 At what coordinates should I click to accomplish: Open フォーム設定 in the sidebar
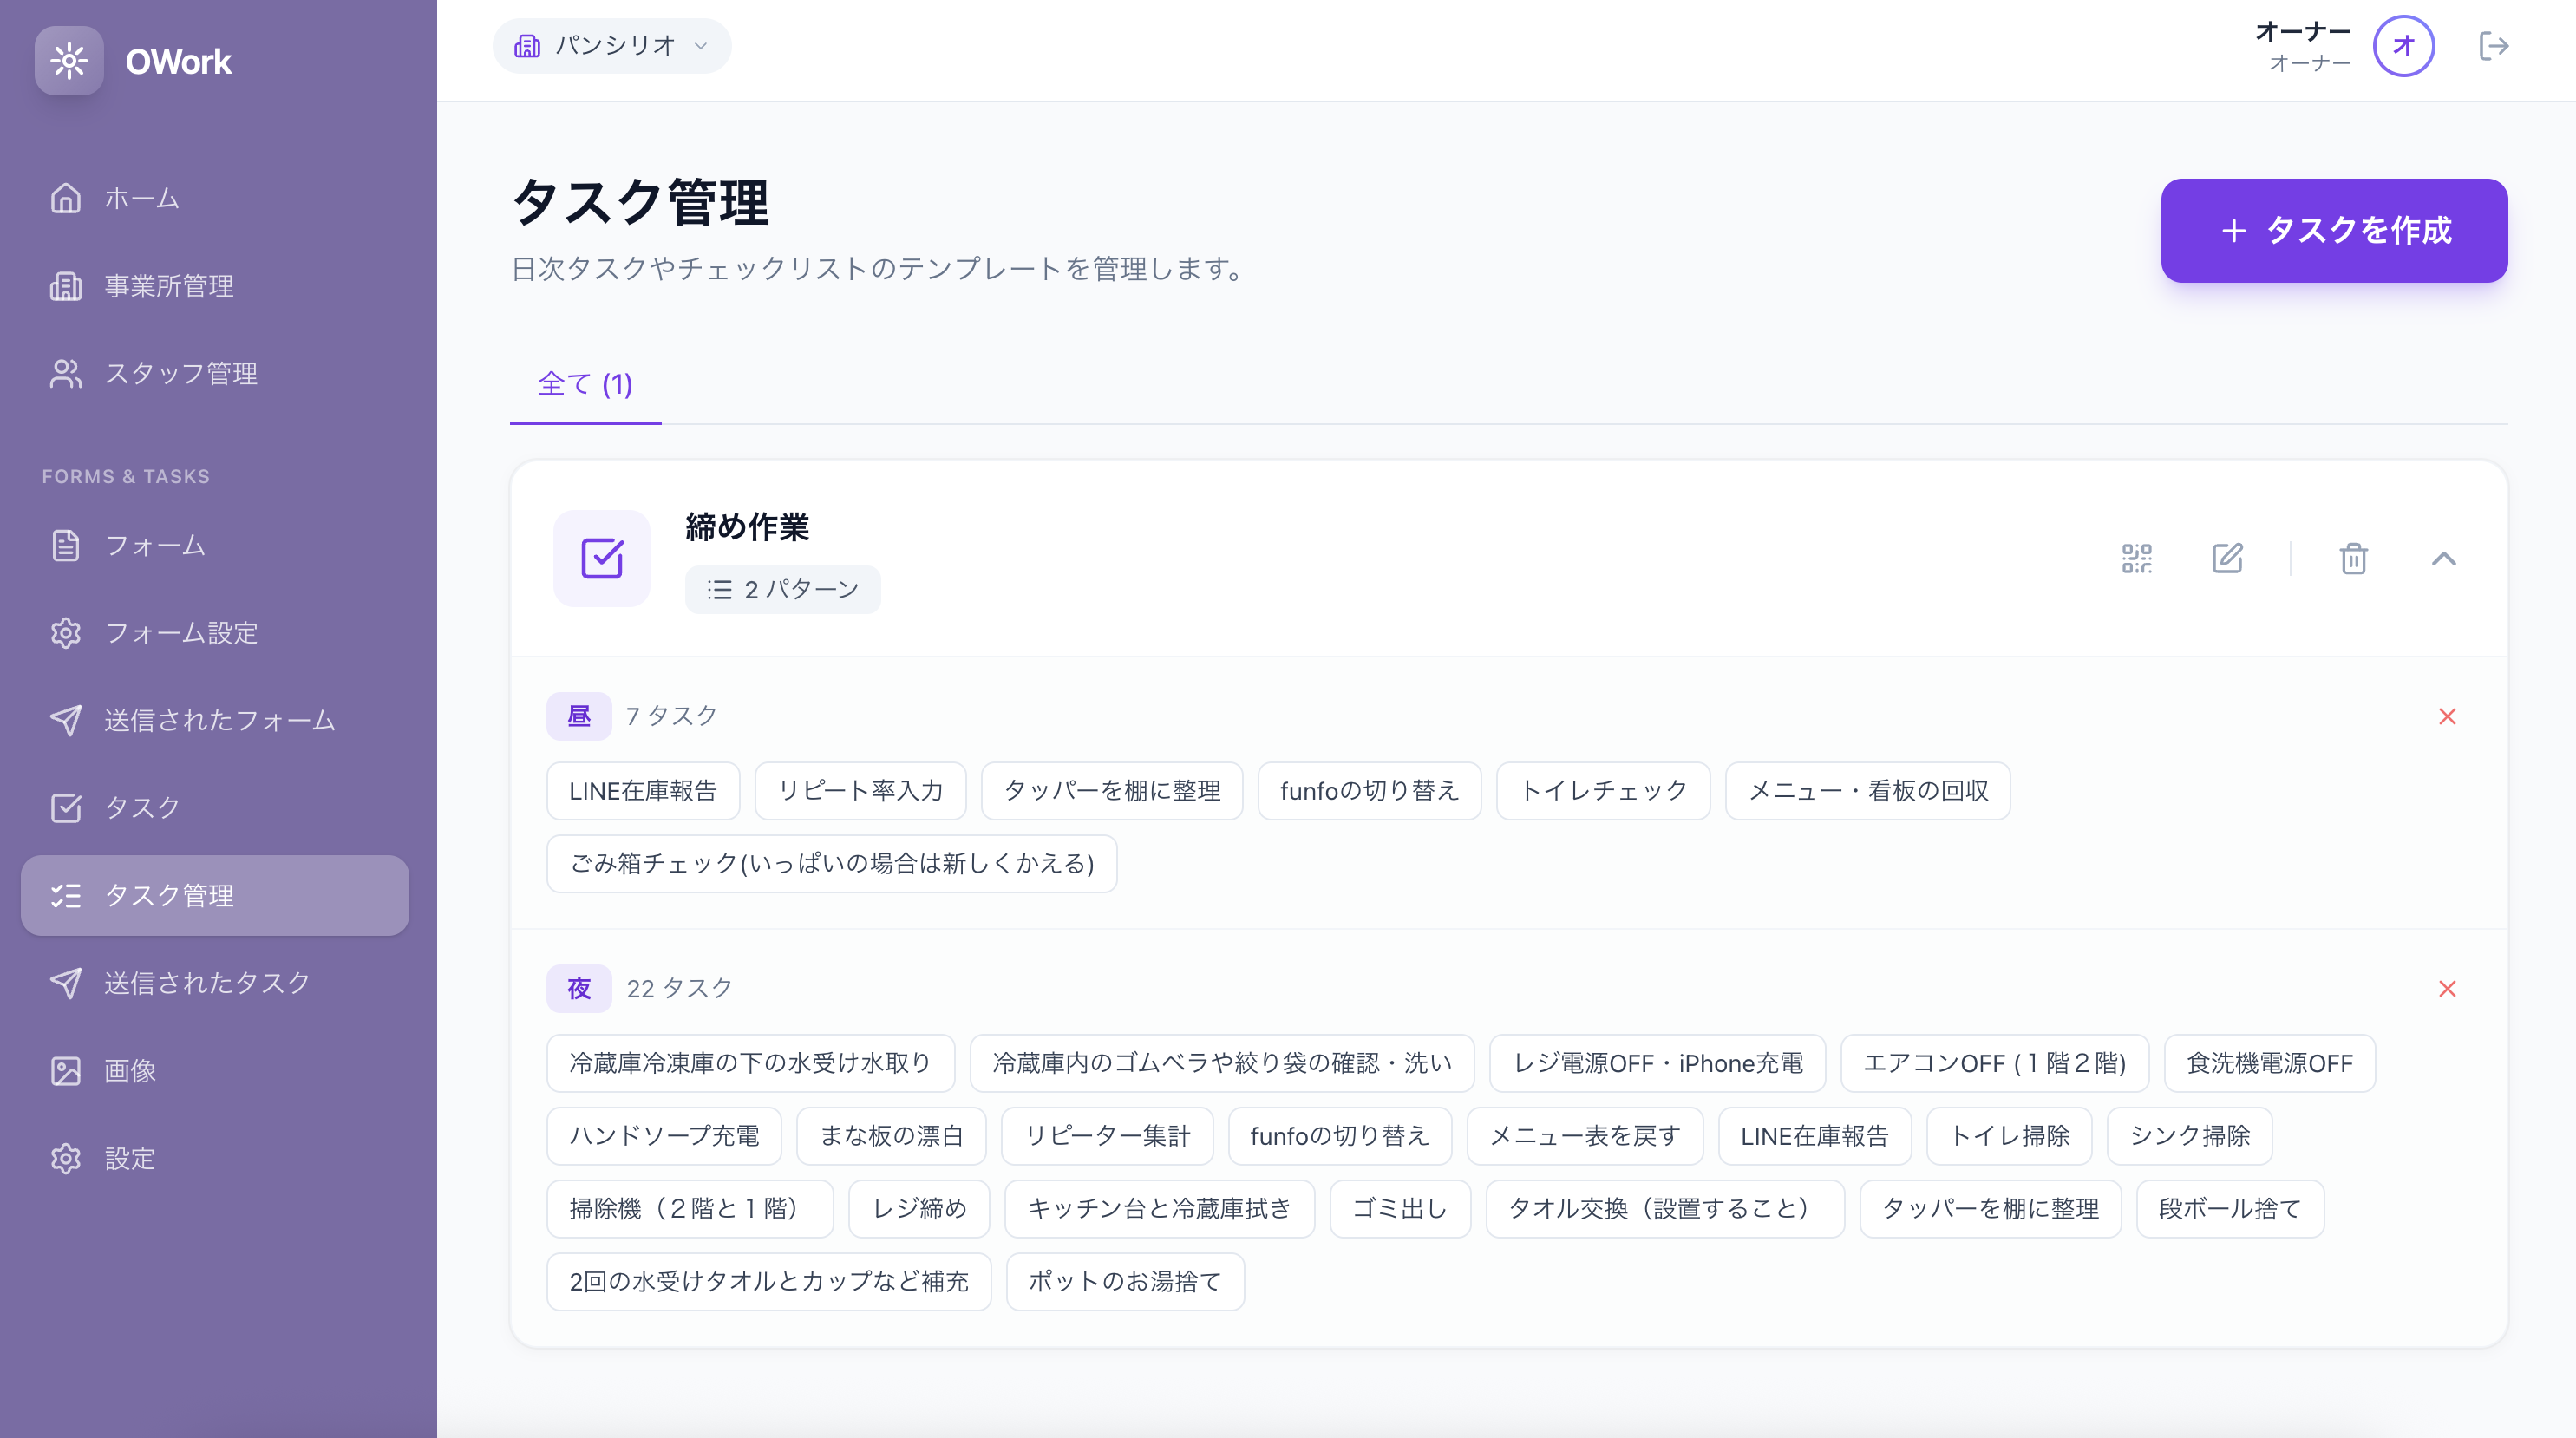pyautogui.click(x=180, y=633)
